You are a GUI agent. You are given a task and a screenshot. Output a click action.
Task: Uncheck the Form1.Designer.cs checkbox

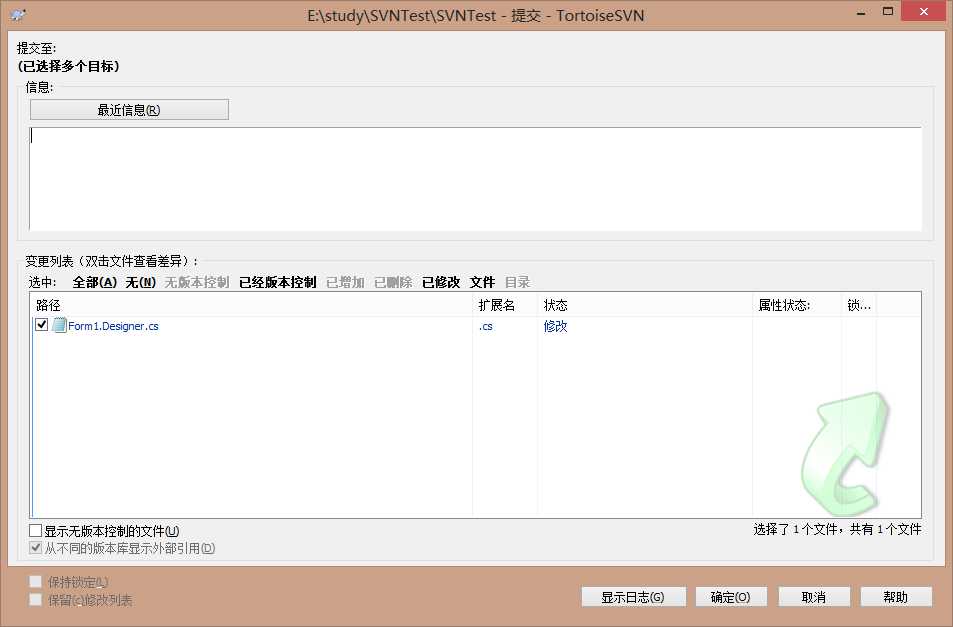click(x=41, y=324)
